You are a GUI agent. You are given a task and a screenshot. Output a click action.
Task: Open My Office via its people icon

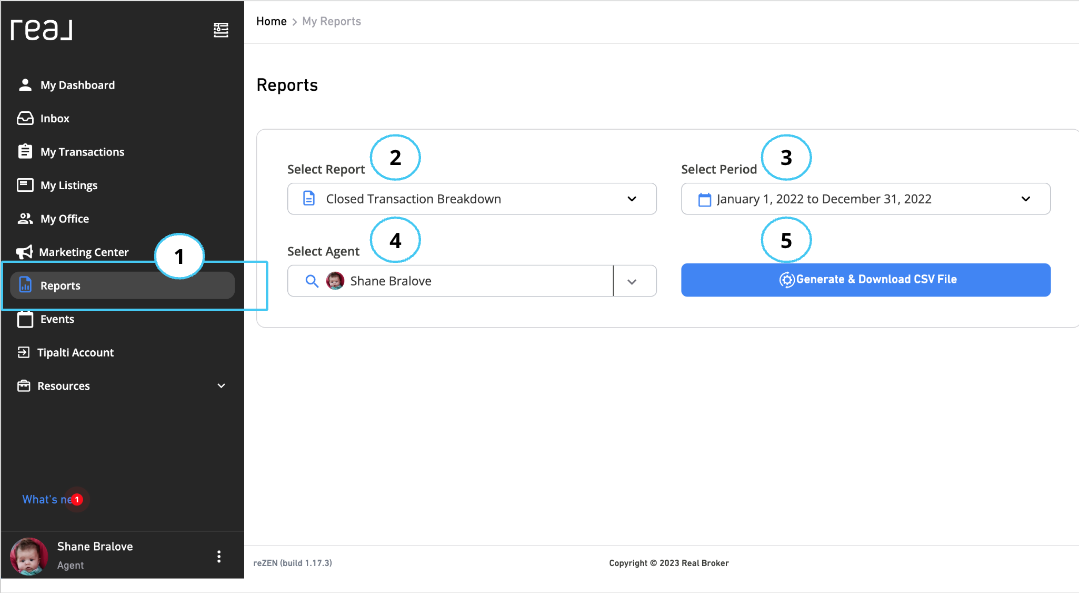coord(25,218)
